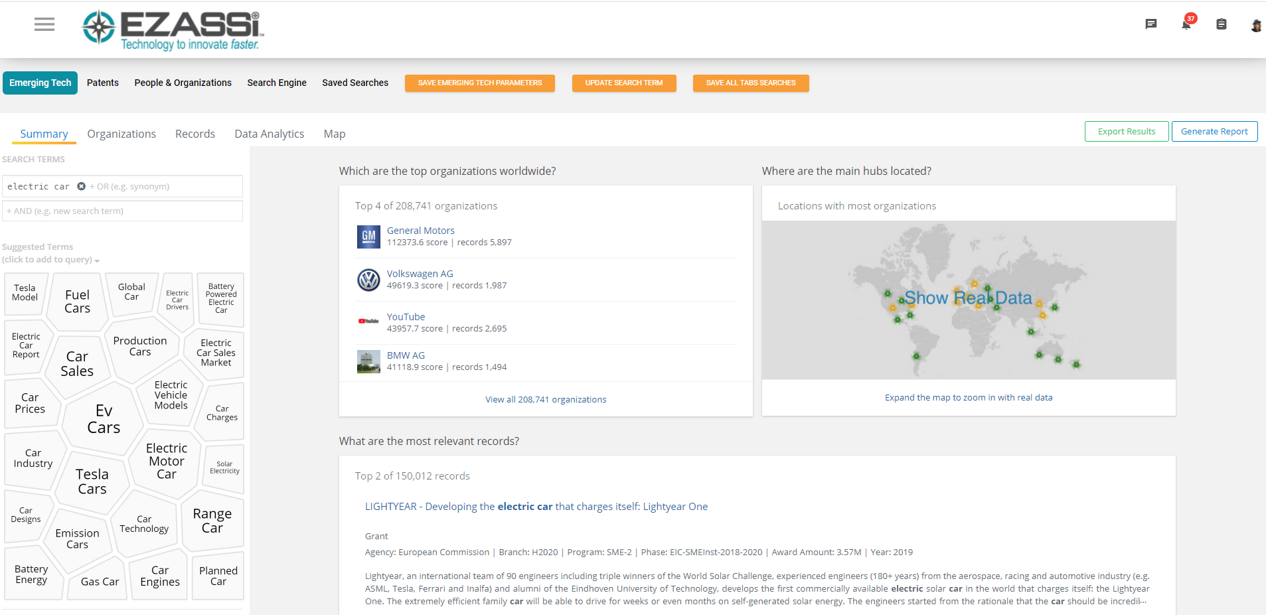
Task: Open the hamburger navigation menu
Action: click(44, 24)
